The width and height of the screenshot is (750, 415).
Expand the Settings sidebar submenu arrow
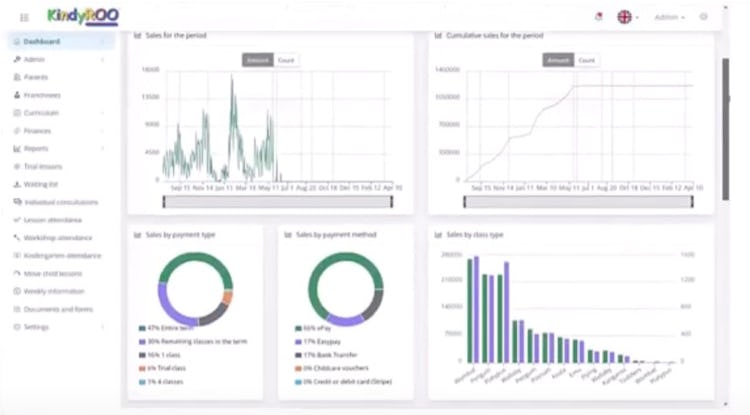pyautogui.click(x=102, y=327)
